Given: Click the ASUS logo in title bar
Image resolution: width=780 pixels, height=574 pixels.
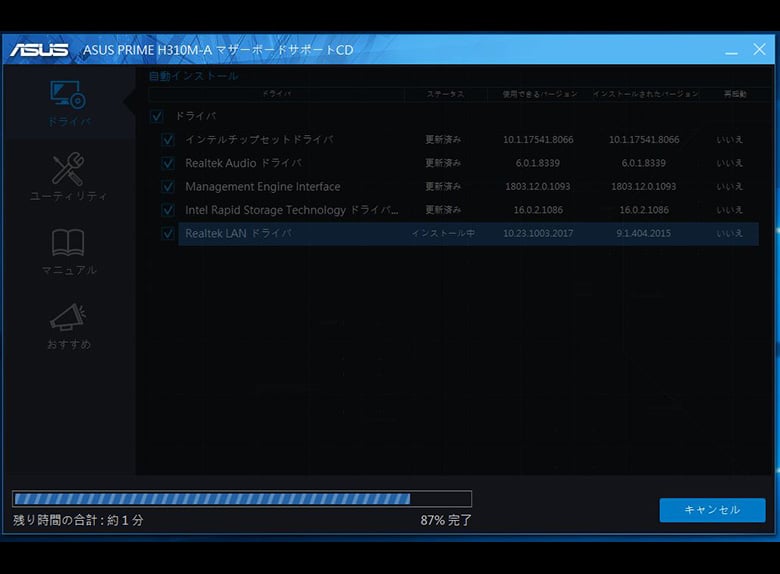Looking at the screenshot, I should click(39, 50).
